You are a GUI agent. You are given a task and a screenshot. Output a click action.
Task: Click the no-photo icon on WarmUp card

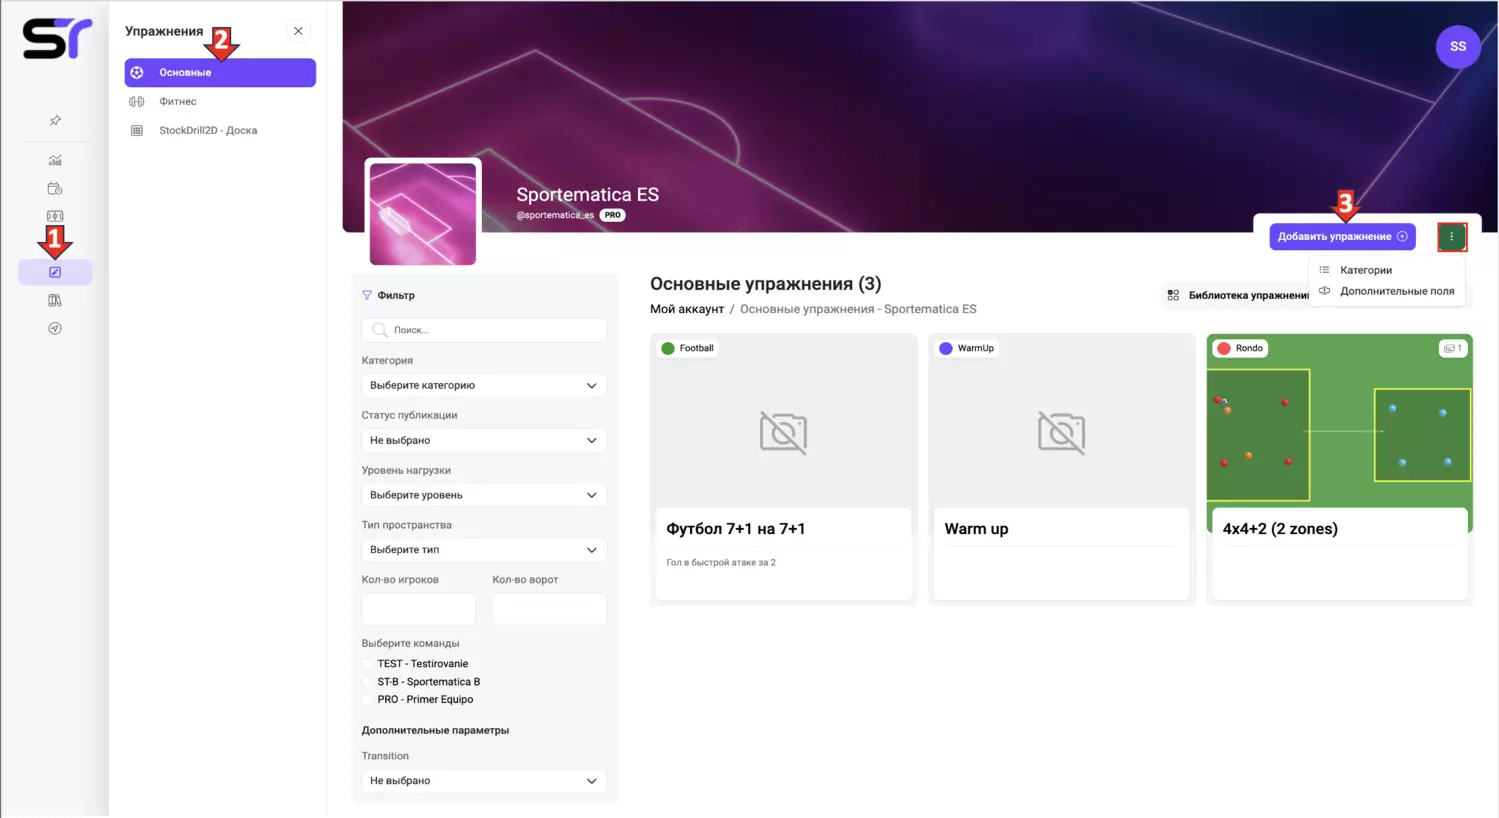coord(1061,432)
